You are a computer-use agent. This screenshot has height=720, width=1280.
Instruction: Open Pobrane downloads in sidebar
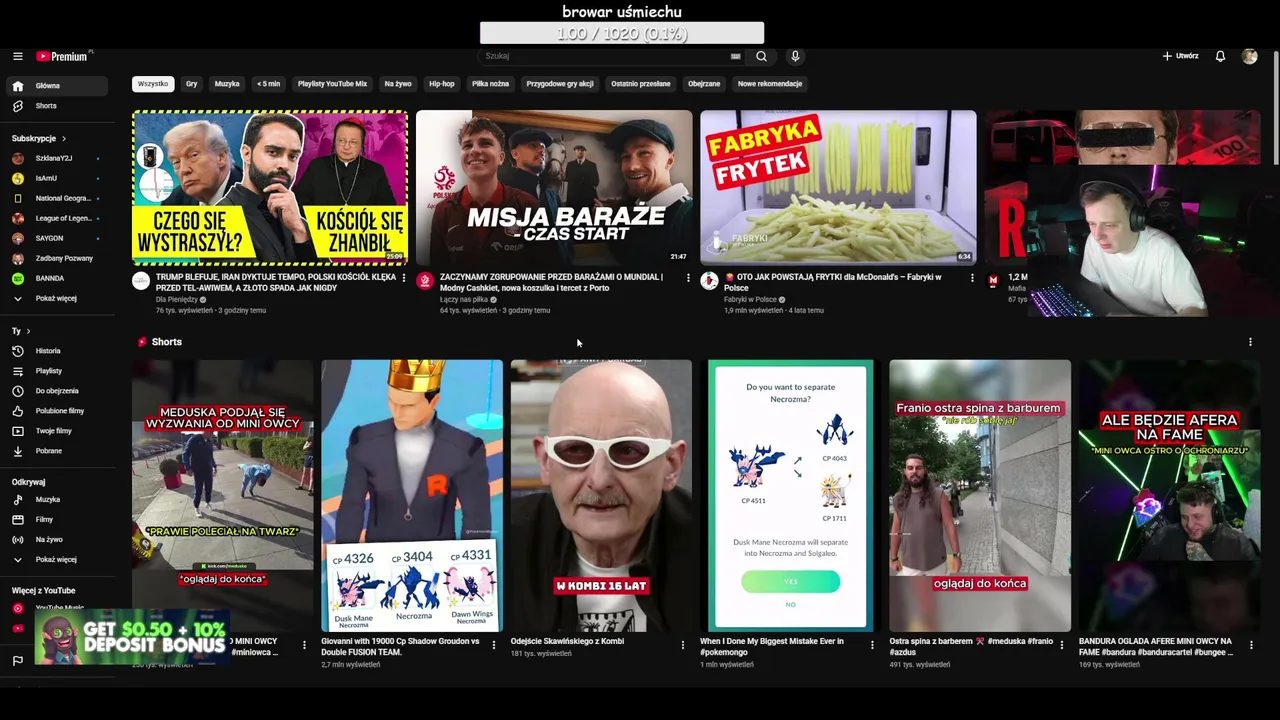pyautogui.click(x=56, y=451)
